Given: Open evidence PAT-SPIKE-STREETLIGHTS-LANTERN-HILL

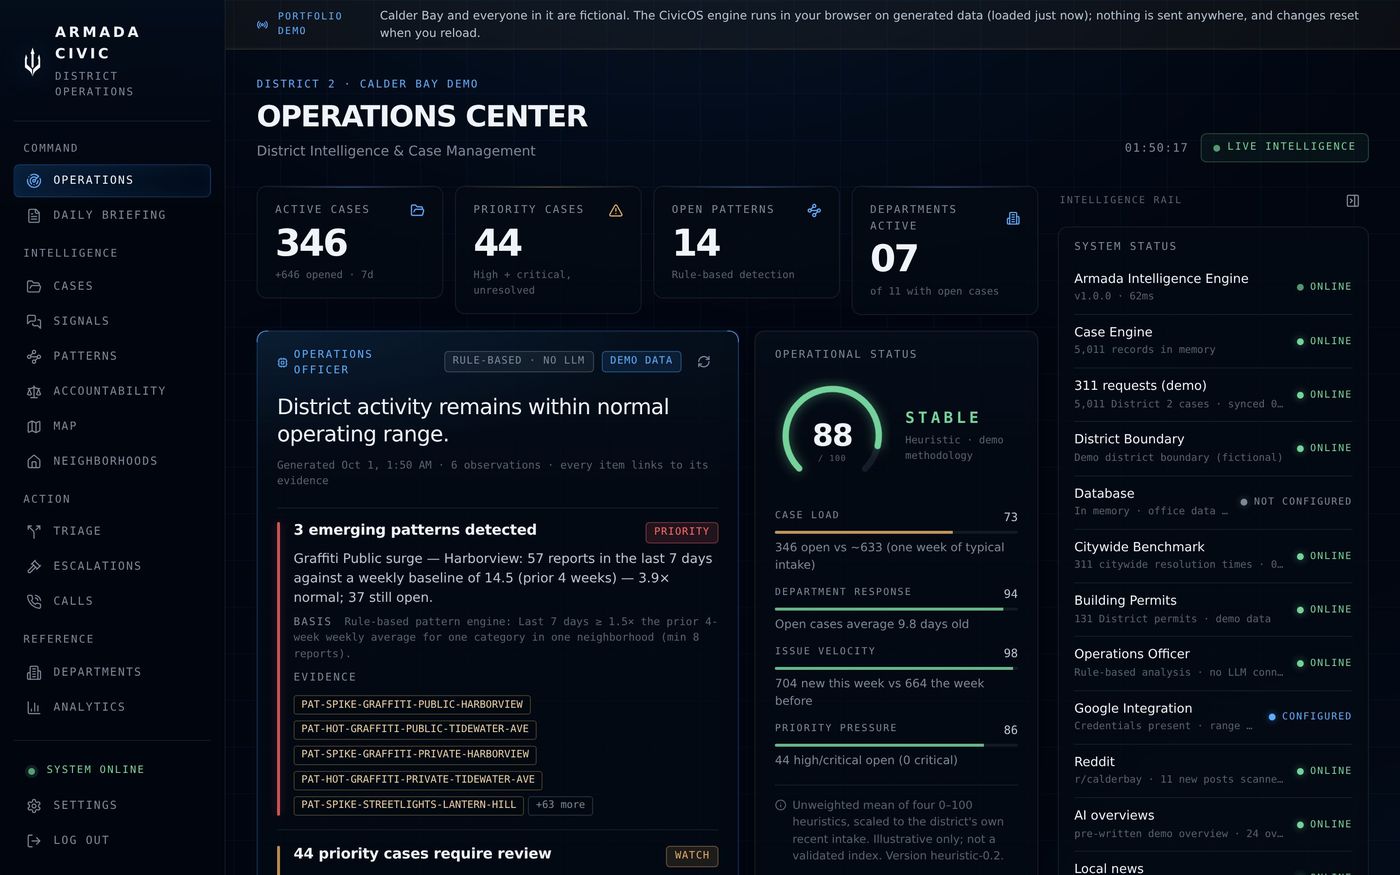Looking at the screenshot, I should point(409,805).
